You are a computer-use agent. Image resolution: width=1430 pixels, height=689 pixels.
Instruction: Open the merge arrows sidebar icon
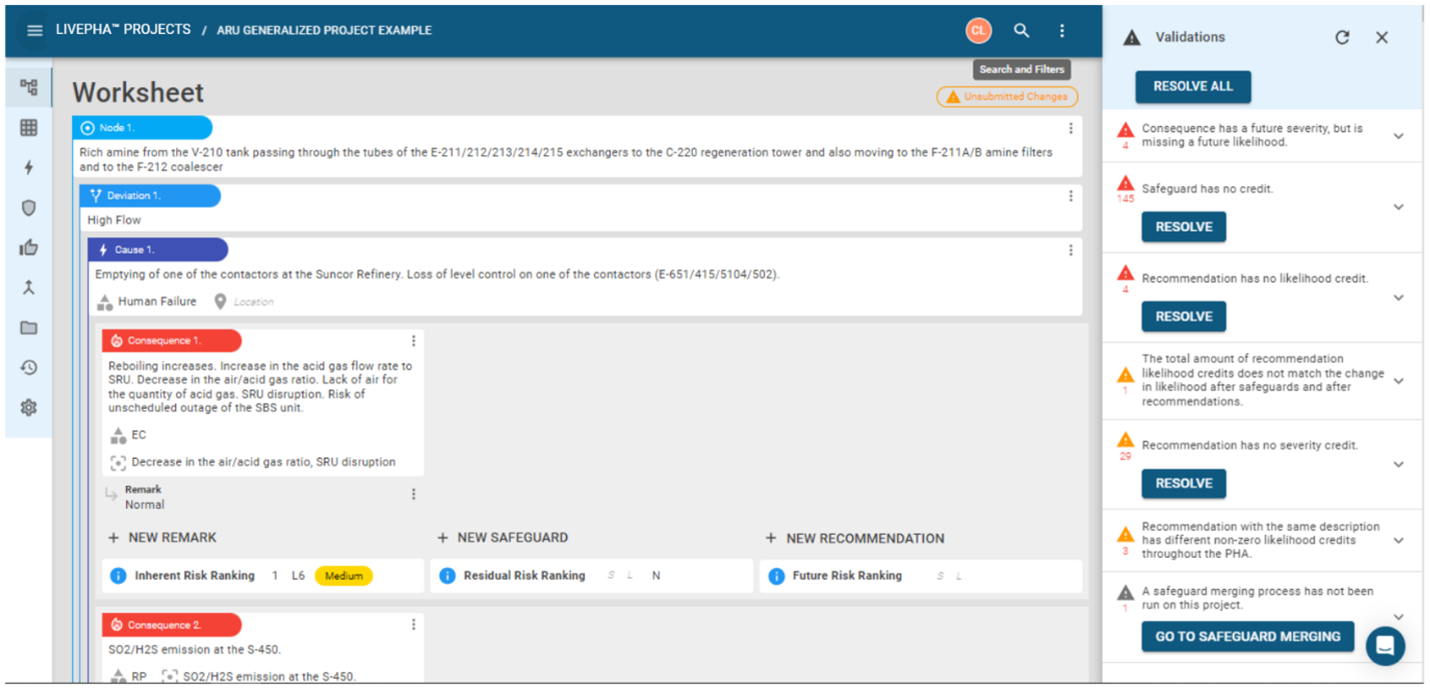[29, 287]
